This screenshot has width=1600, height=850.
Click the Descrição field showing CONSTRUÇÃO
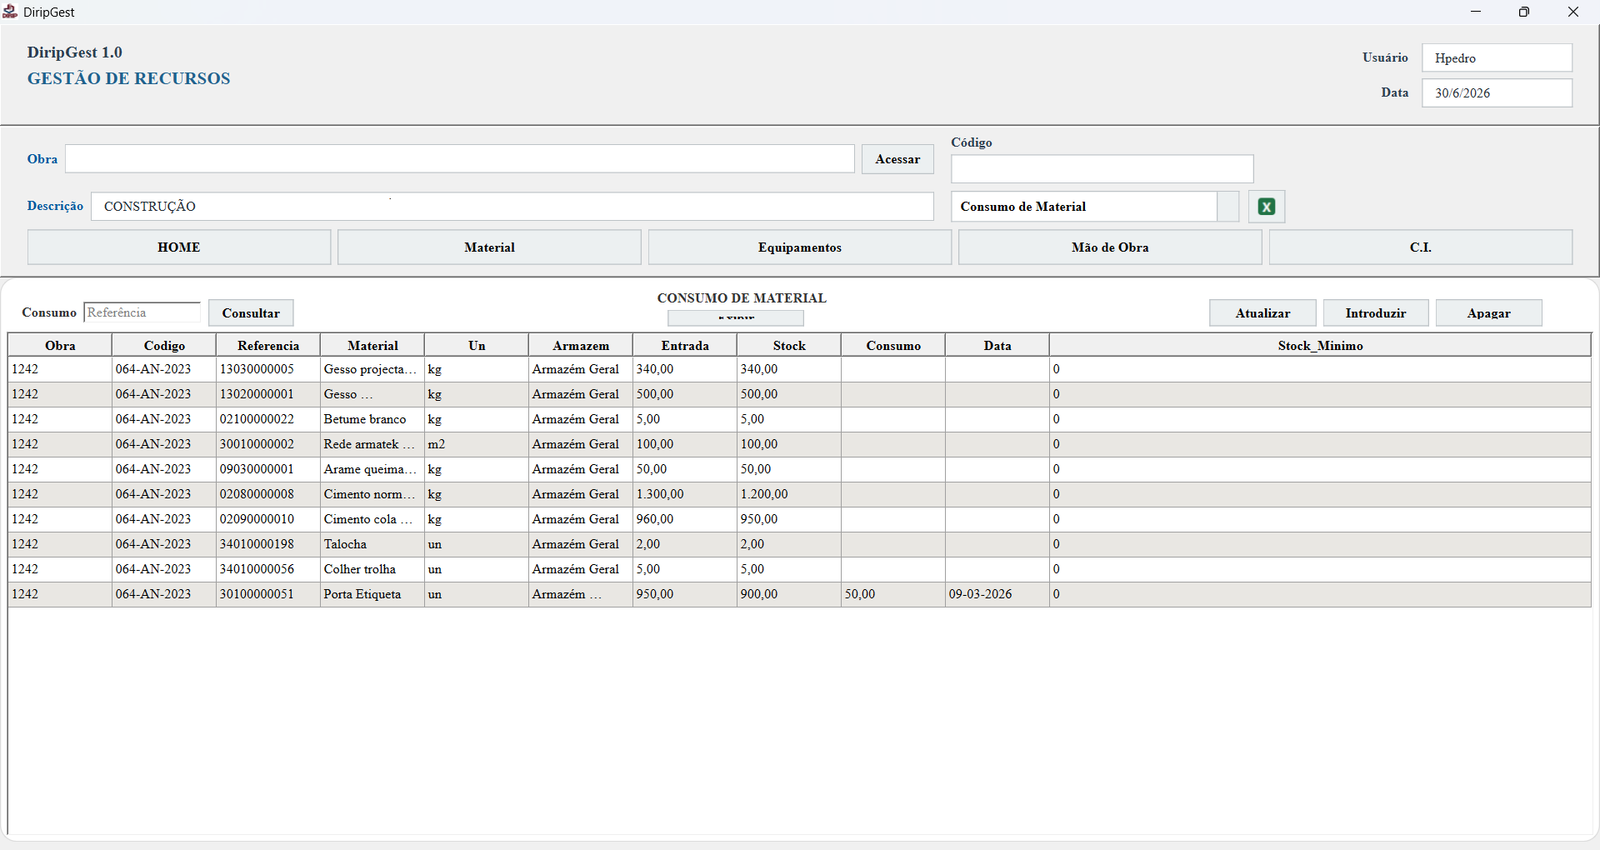(x=512, y=206)
